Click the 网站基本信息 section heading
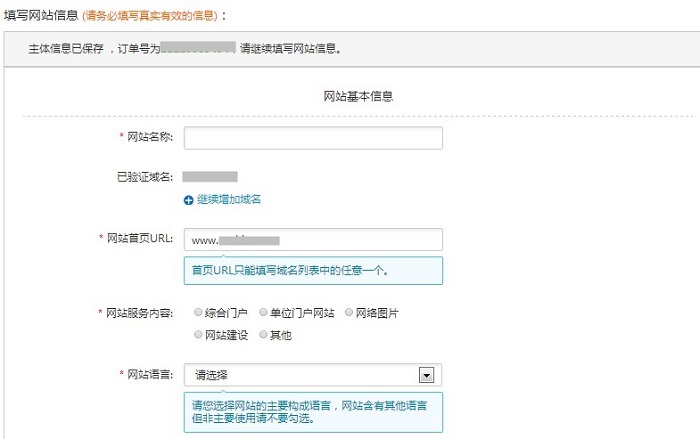Image resolution: width=700 pixels, height=439 pixels. [x=358, y=97]
